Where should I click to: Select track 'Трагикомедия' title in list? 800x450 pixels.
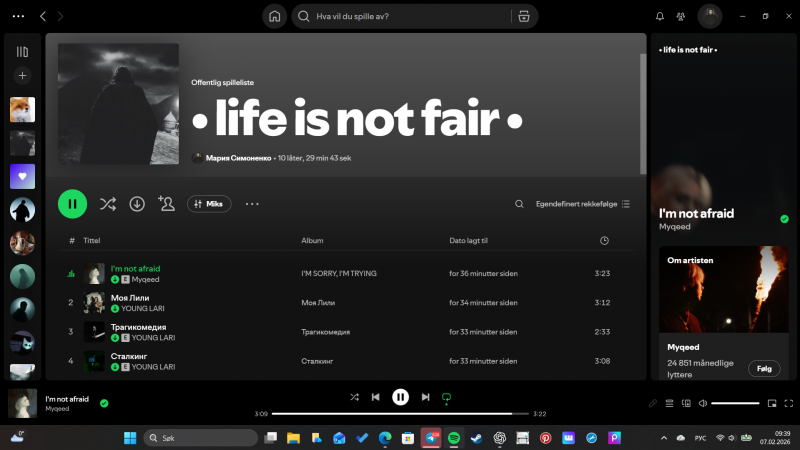click(138, 327)
